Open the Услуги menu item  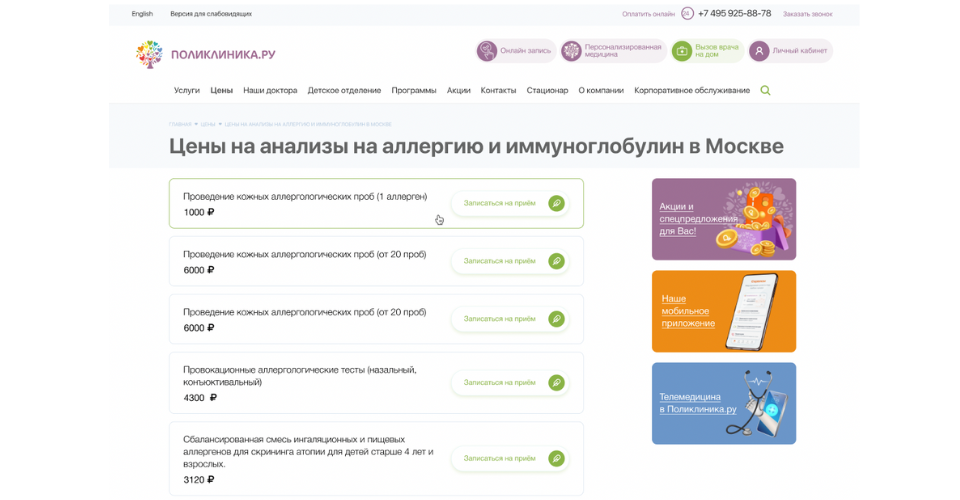[x=187, y=90]
